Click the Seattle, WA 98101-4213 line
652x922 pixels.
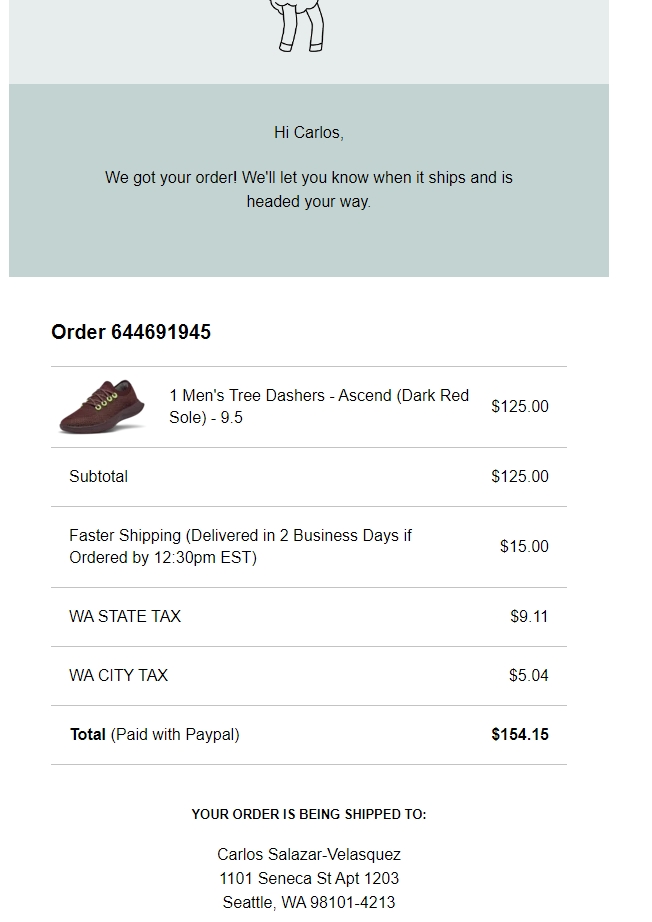click(x=309, y=903)
